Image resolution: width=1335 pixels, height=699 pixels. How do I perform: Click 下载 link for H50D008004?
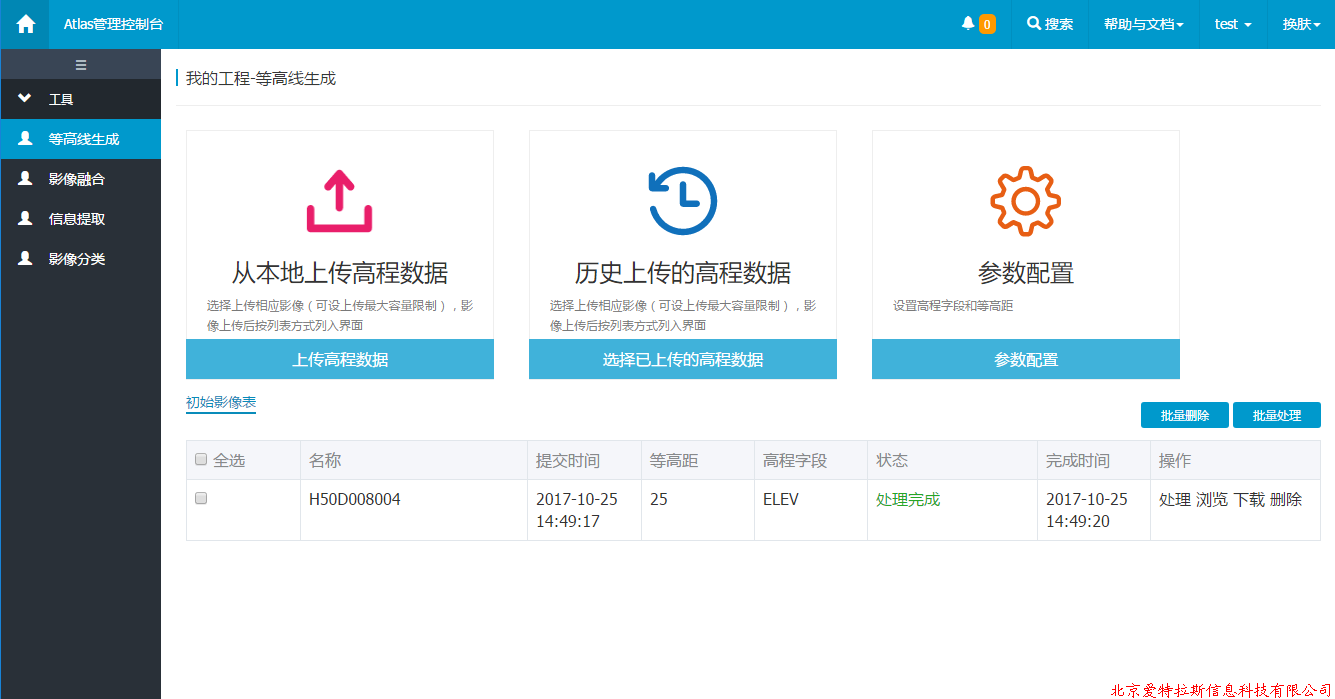point(1249,499)
